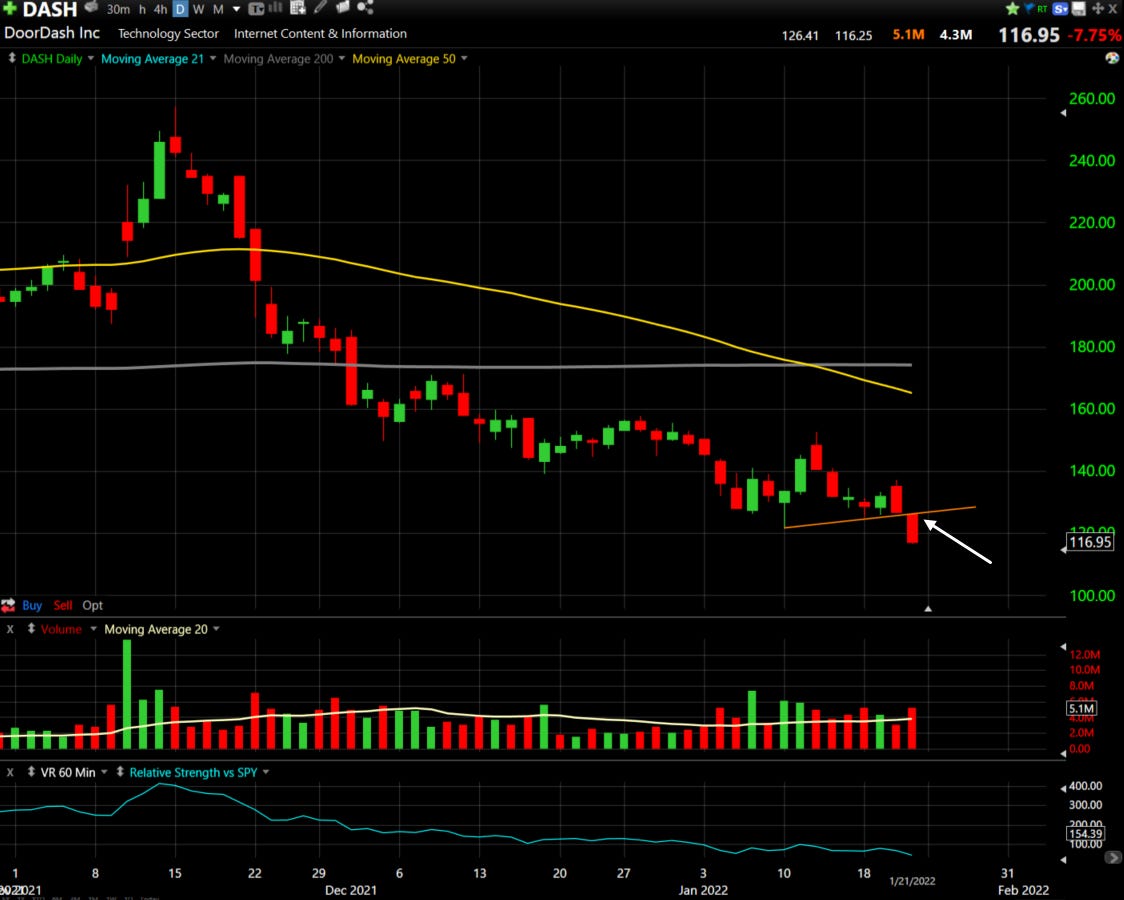Click the 1/21/2022 date marker
The height and width of the screenshot is (900, 1124).
pyautogui.click(x=913, y=881)
